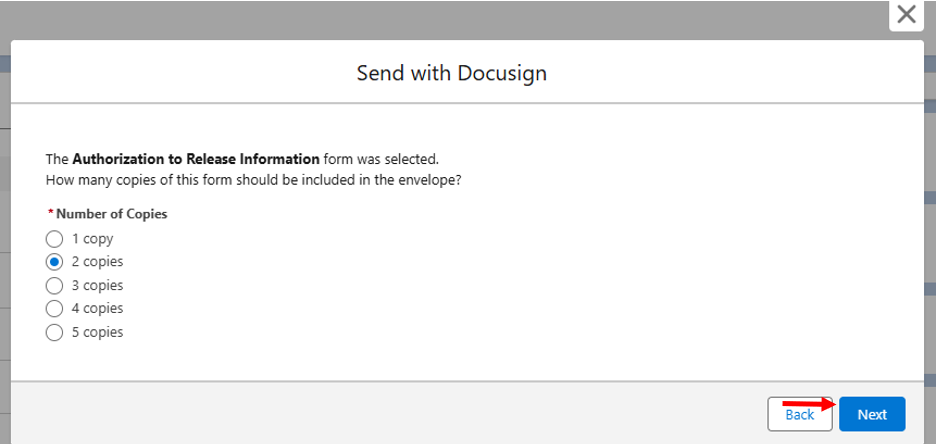The image size is (937, 444).
Task: Pick the 3 copies radio option
Action: [54, 286]
